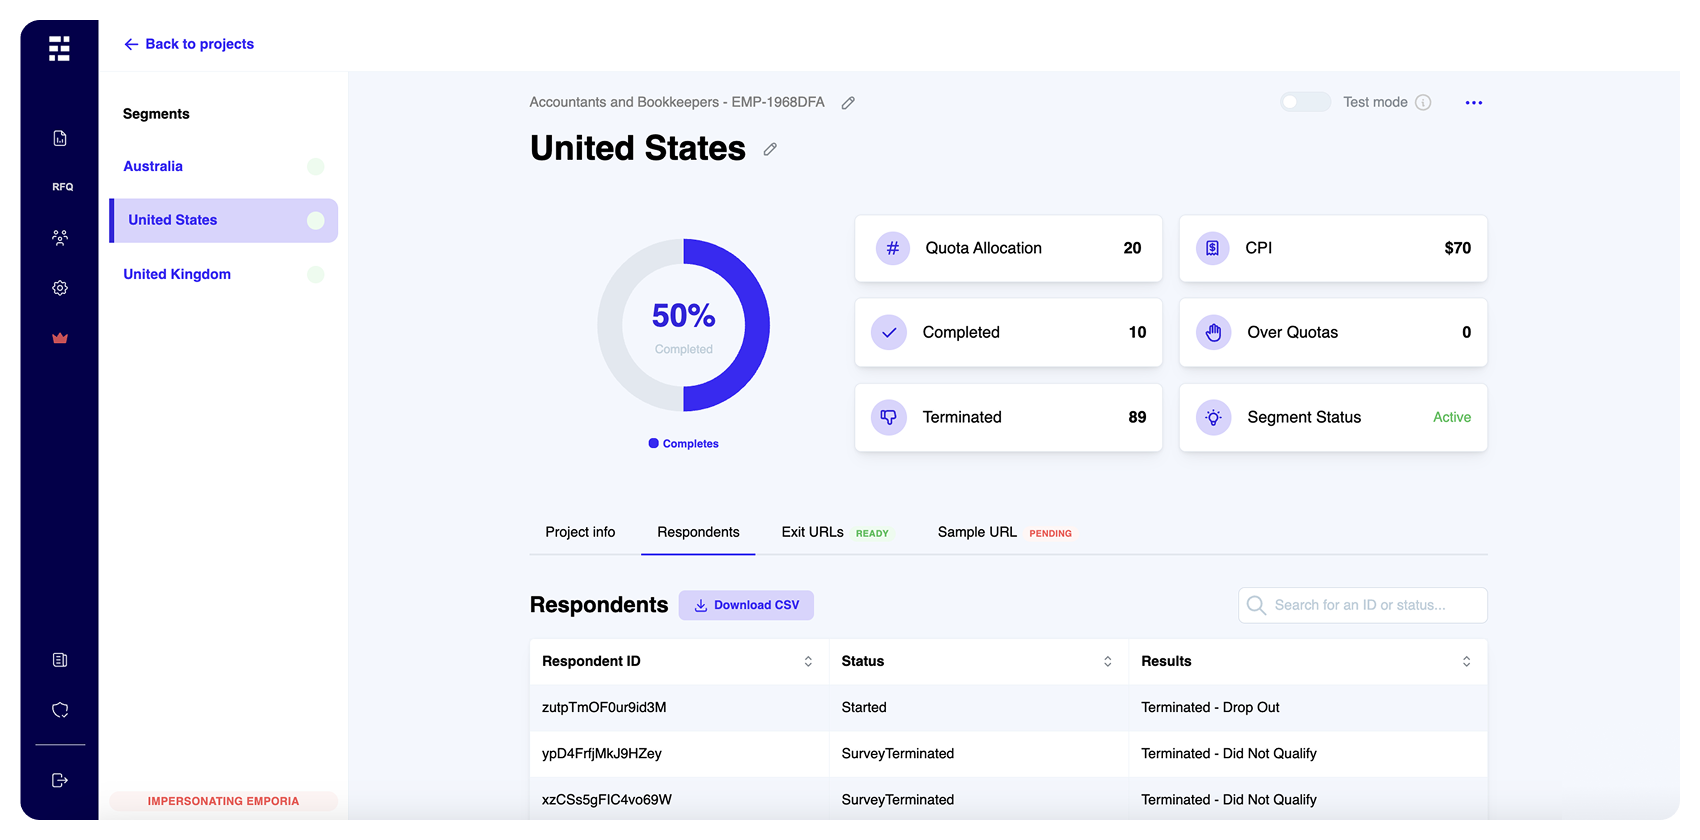Sort by Results column arrows
Viewport: 1700px width, 840px height.
tap(1467, 661)
